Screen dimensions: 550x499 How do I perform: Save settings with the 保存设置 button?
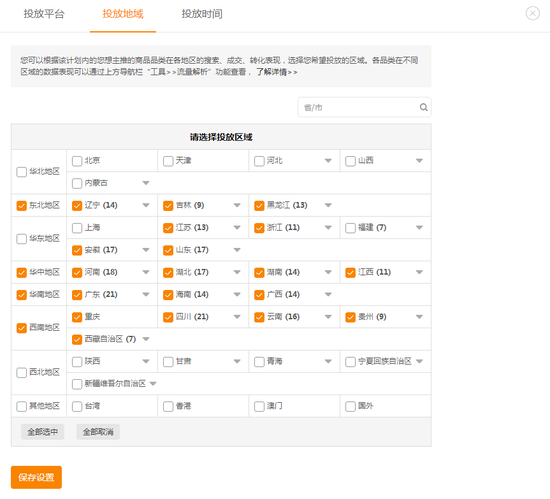click(36, 477)
